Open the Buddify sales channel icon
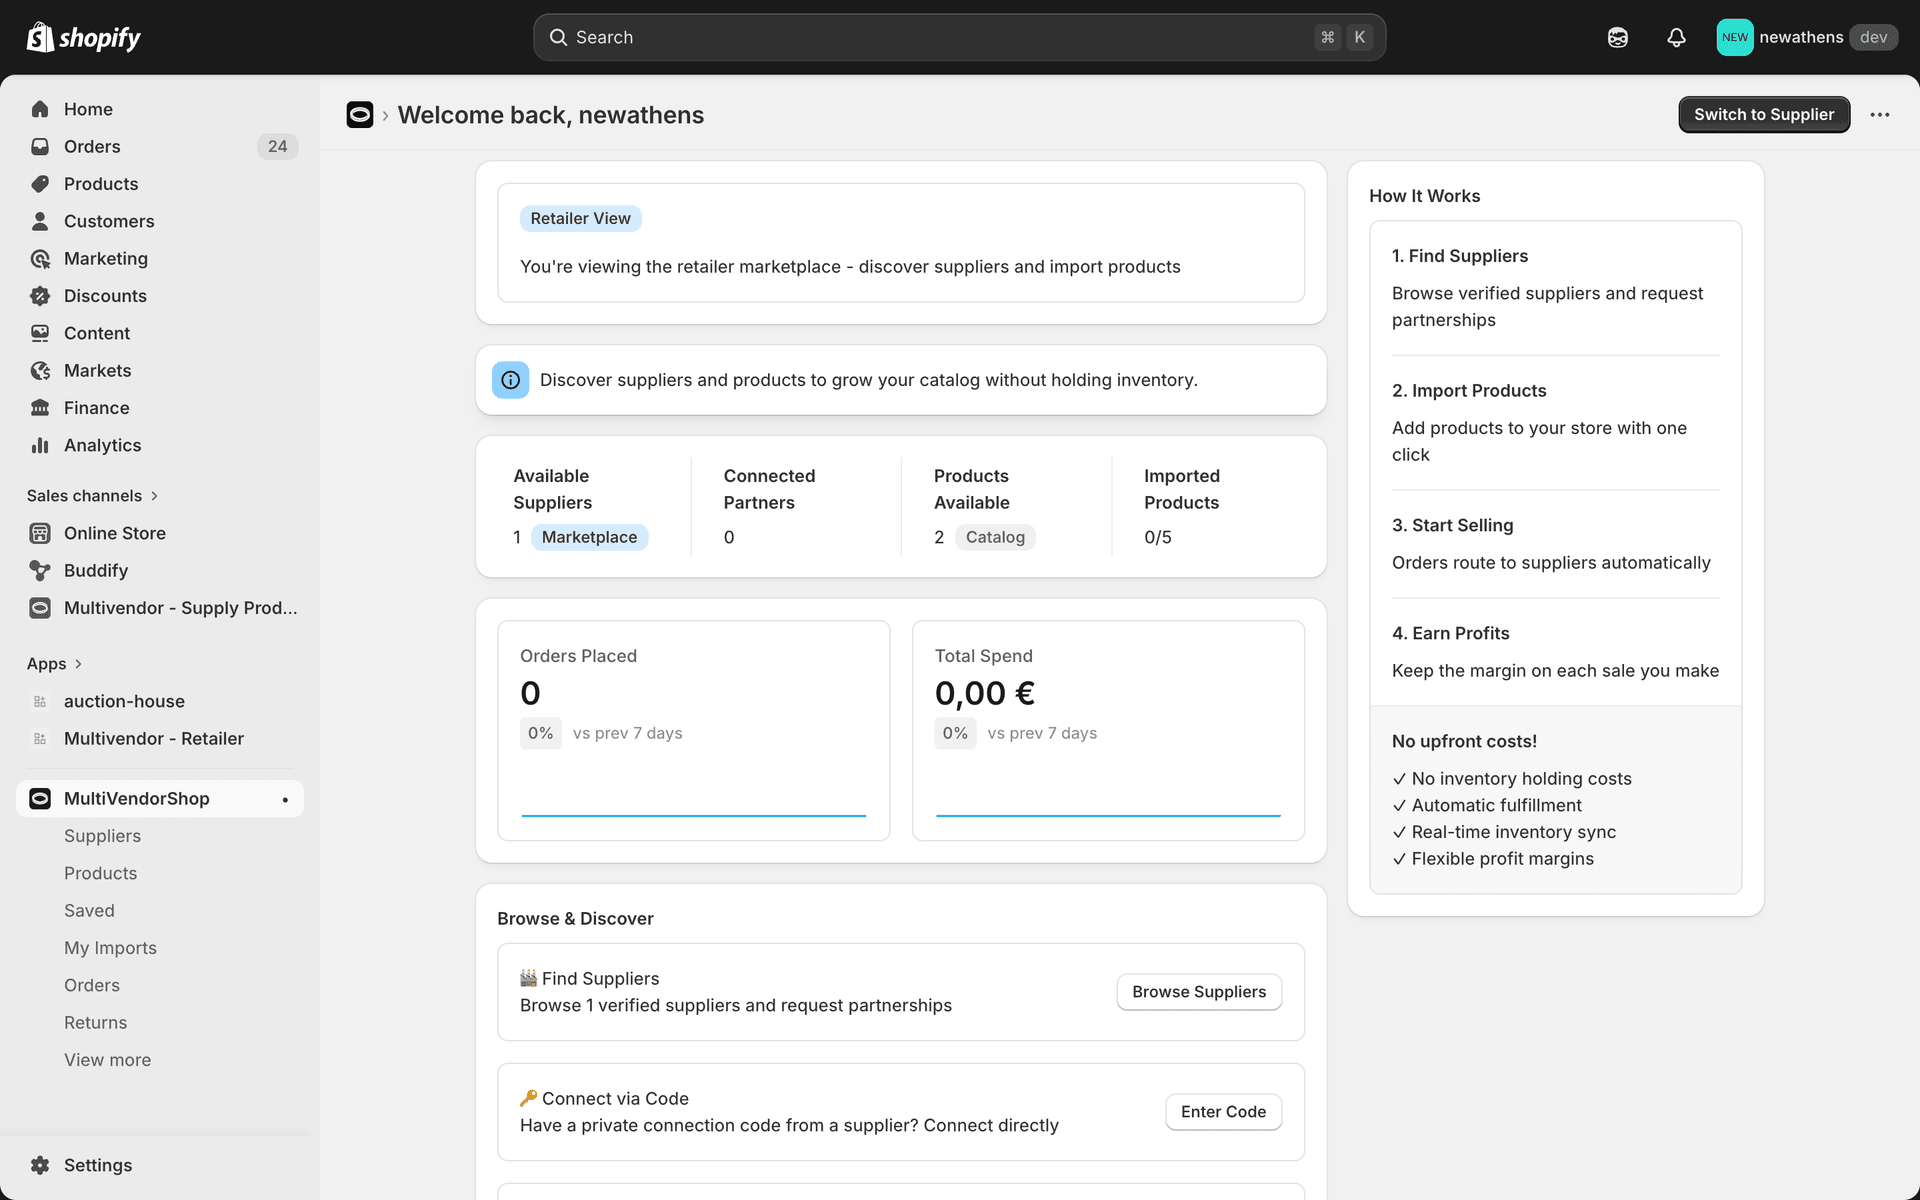Screen dimensions: 1920x1200 click(40, 570)
